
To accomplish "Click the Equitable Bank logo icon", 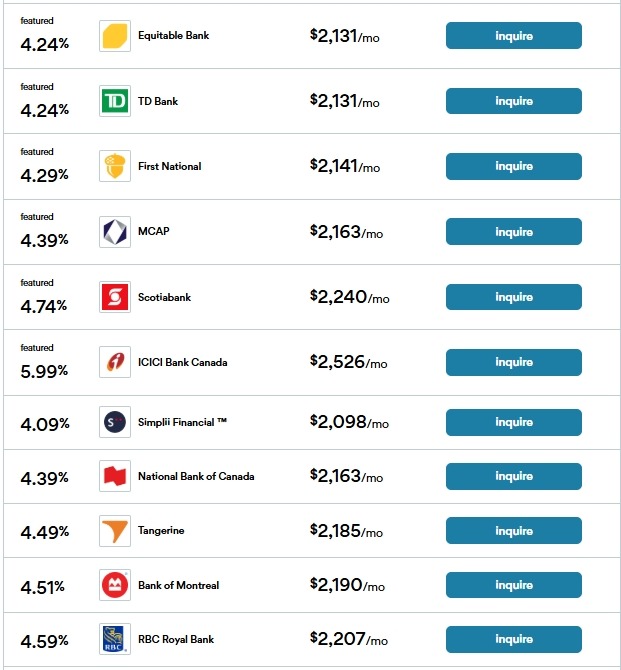I will point(115,36).
